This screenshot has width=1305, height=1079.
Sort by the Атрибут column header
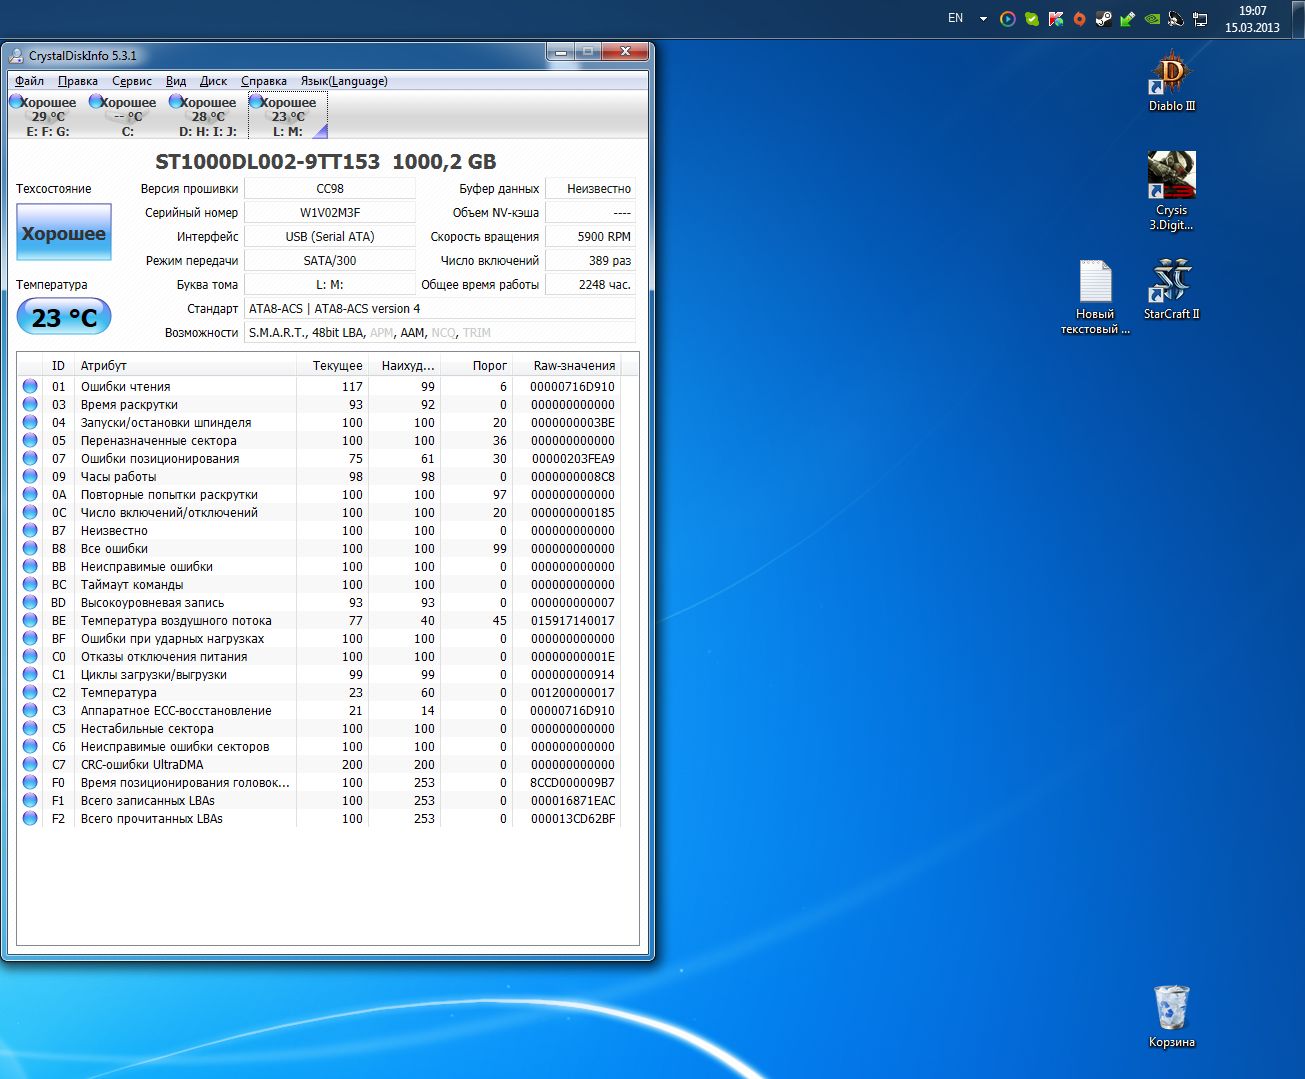point(185,365)
